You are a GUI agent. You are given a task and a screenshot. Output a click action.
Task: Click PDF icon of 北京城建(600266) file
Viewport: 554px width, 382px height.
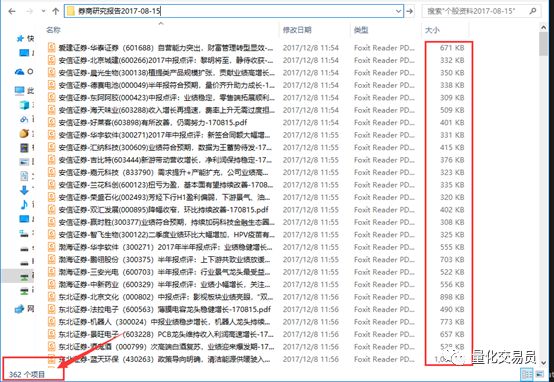point(52,60)
